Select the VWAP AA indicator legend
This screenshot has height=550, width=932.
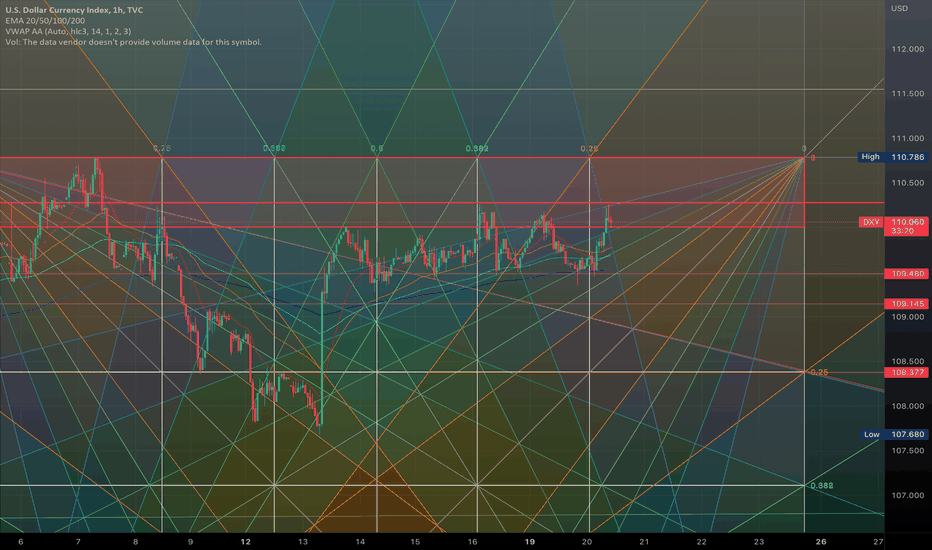coord(68,32)
